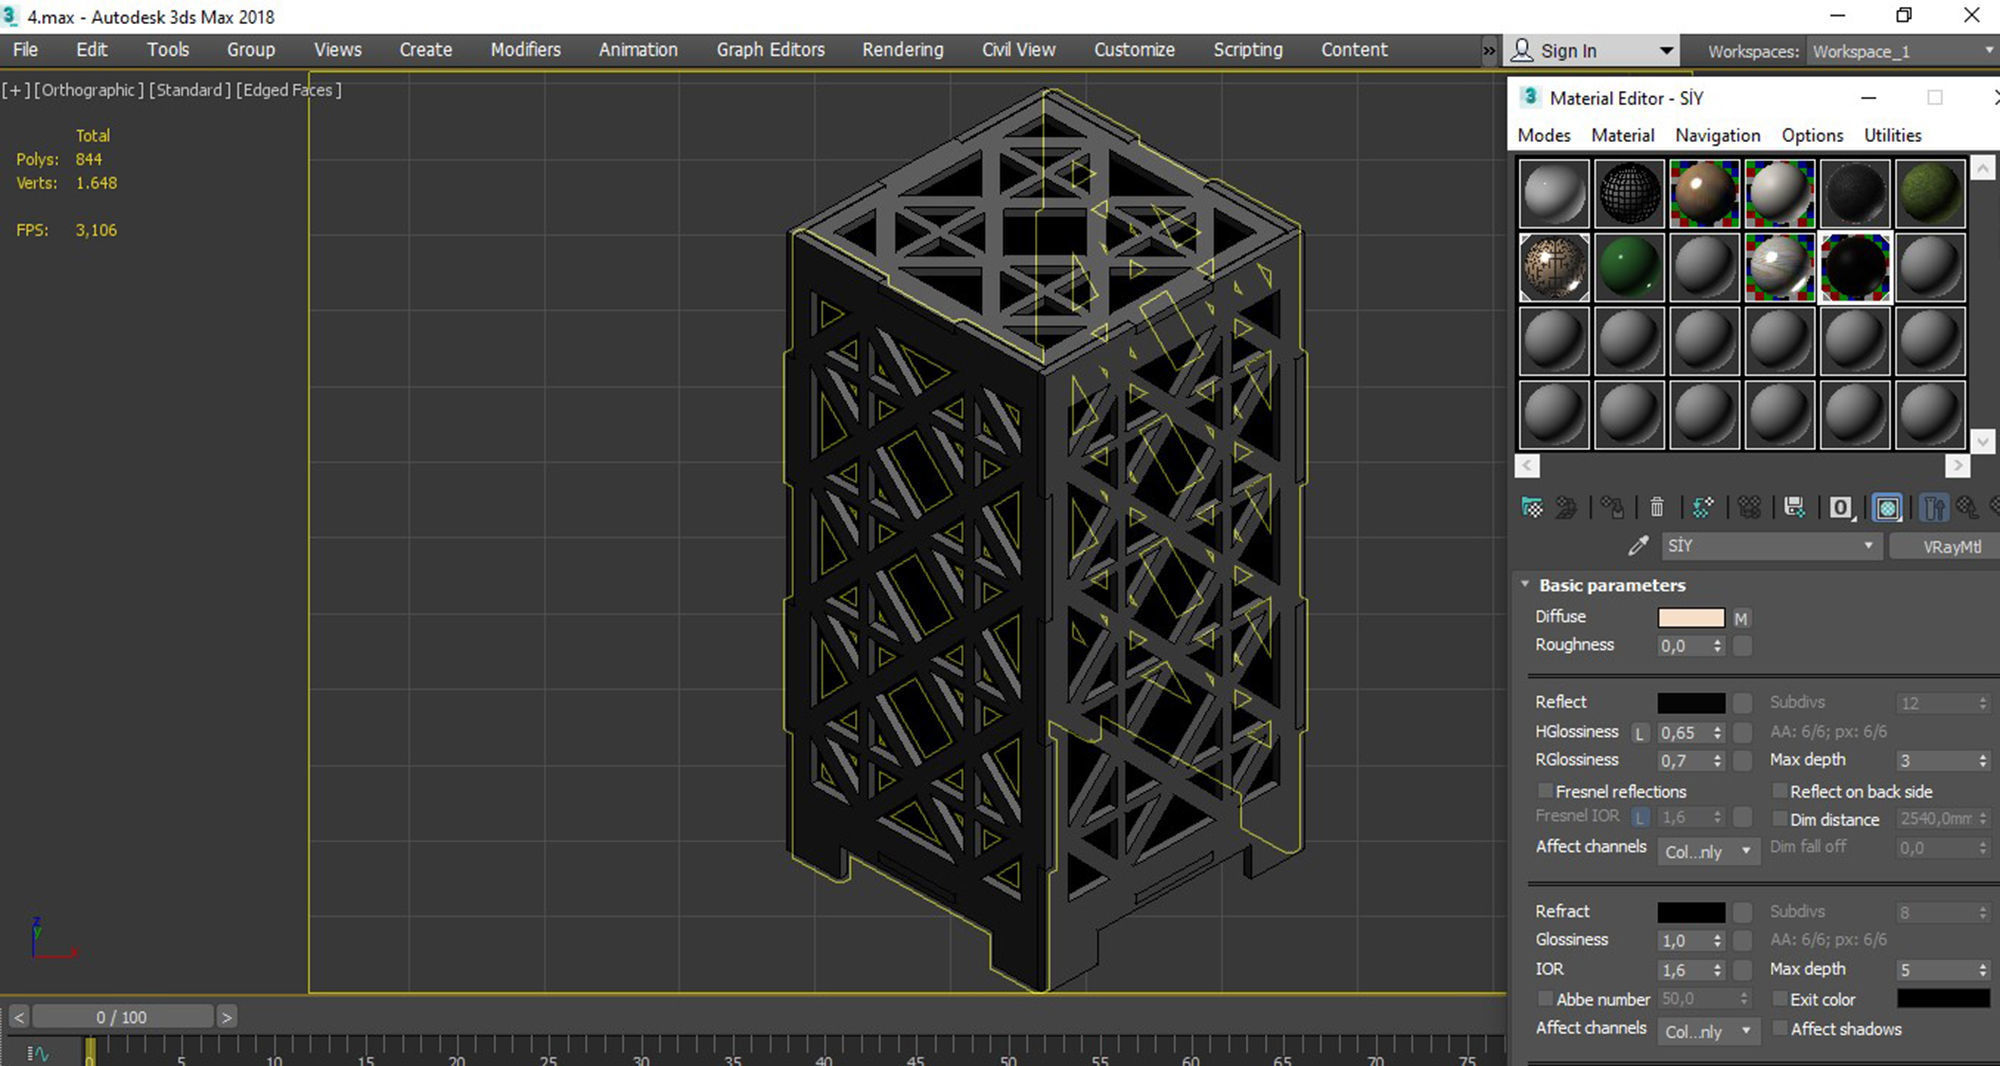This screenshot has width=2000, height=1066.
Task: Select the speckled gold material sphere
Action: click(x=1554, y=267)
